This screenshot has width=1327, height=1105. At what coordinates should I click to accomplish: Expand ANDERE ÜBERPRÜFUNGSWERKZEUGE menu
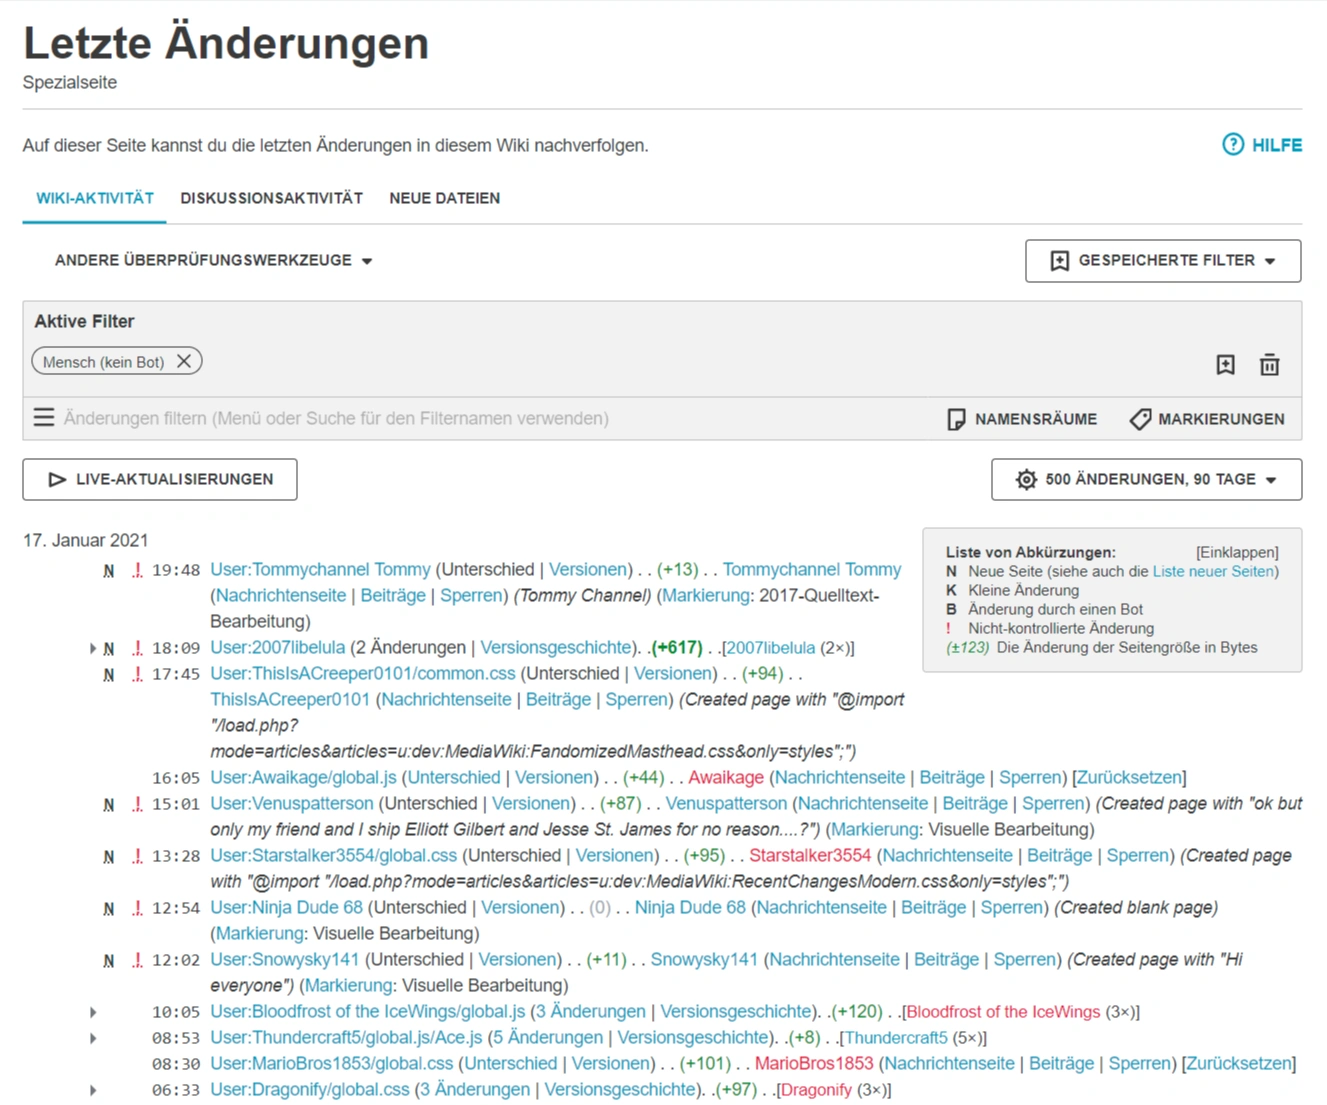(213, 261)
